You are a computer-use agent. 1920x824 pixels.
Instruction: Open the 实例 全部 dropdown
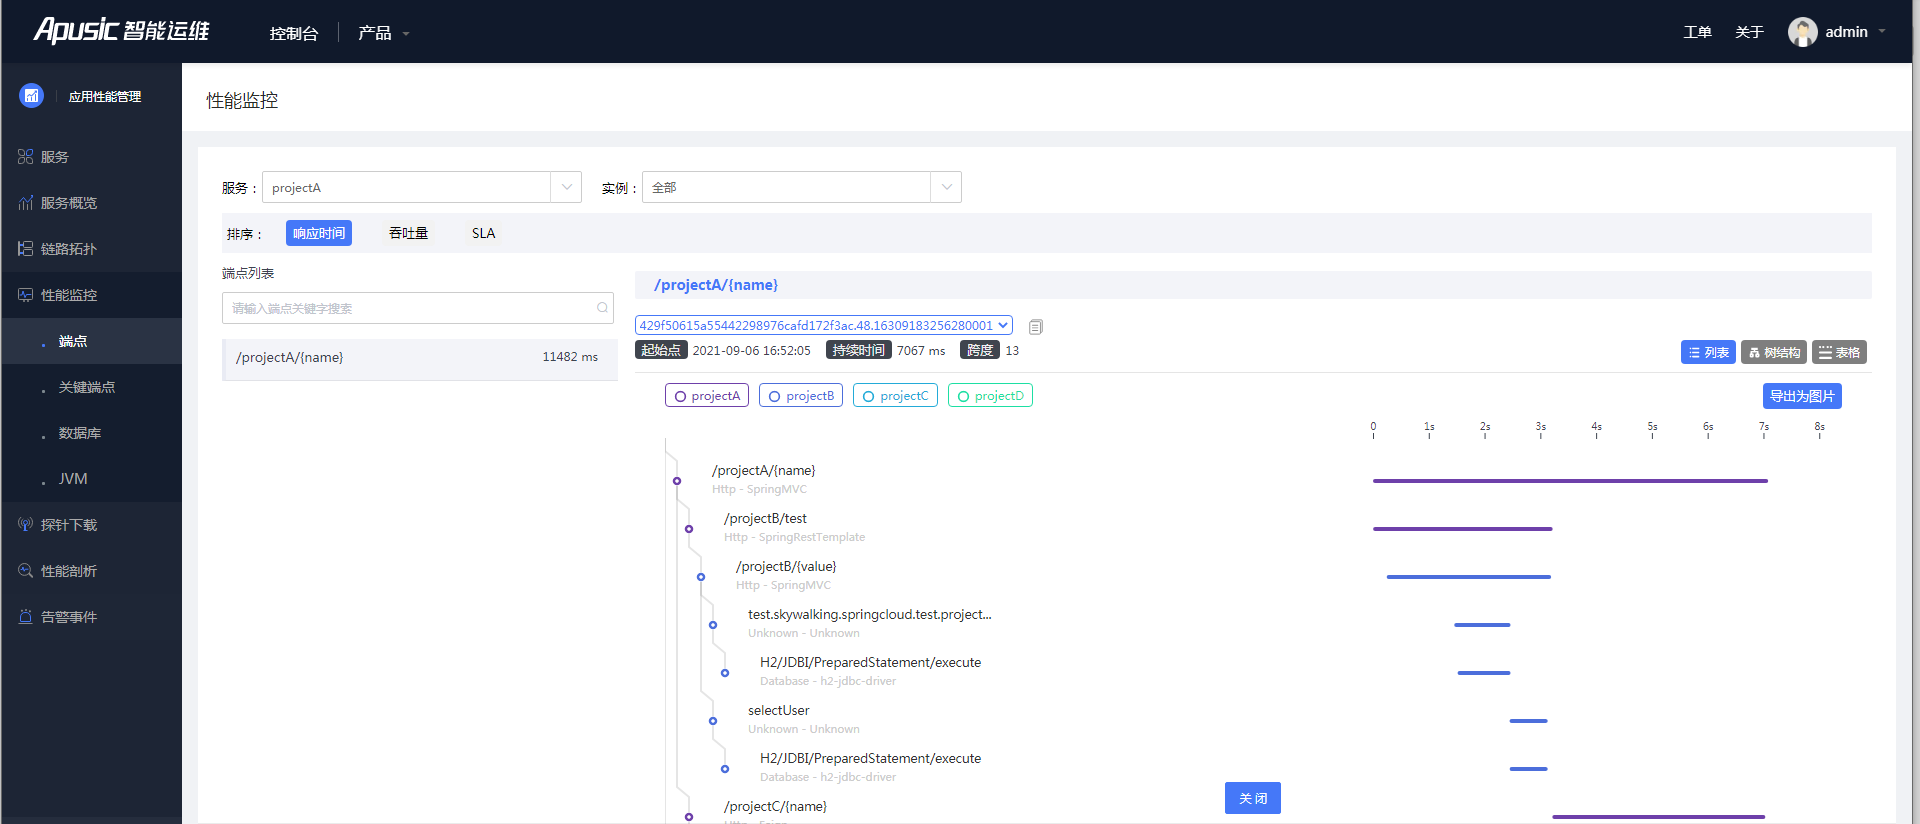(801, 187)
